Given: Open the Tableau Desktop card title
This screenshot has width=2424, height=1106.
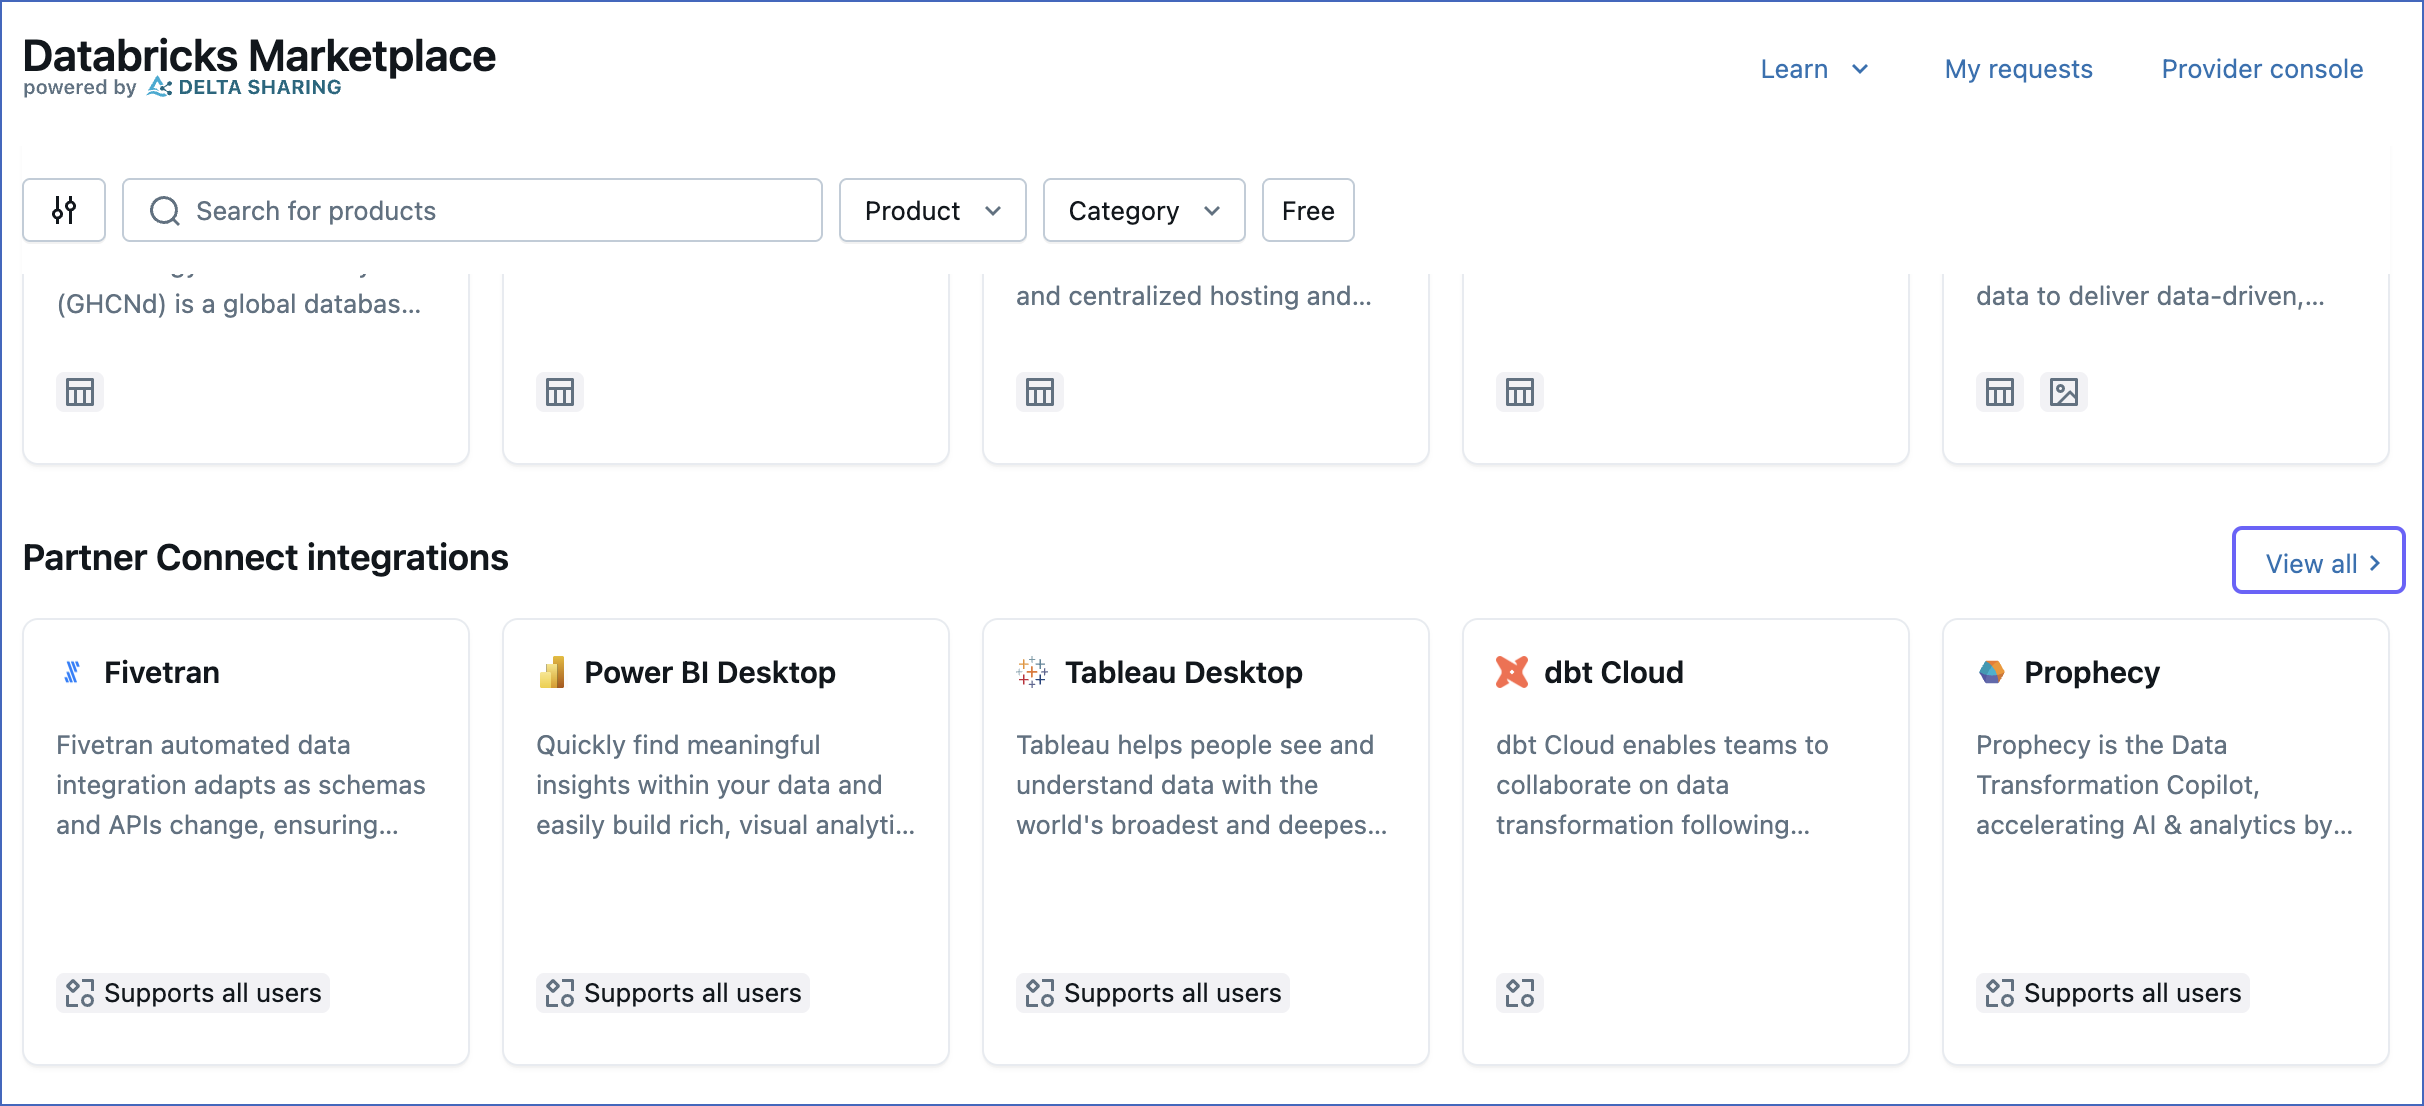Looking at the screenshot, I should 1183,672.
